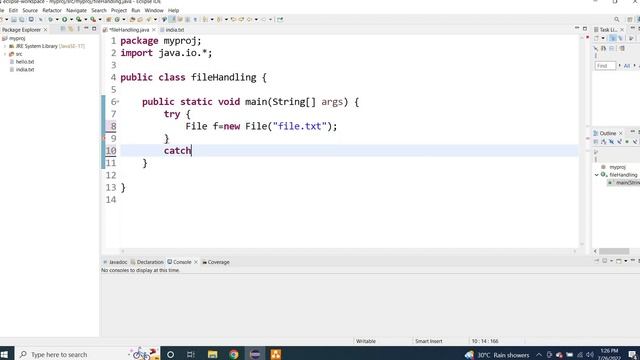Image resolution: width=640 pixels, height=360 pixels.
Task: Toggle Hide Fields in Outline toolbar
Action: (611, 142)
